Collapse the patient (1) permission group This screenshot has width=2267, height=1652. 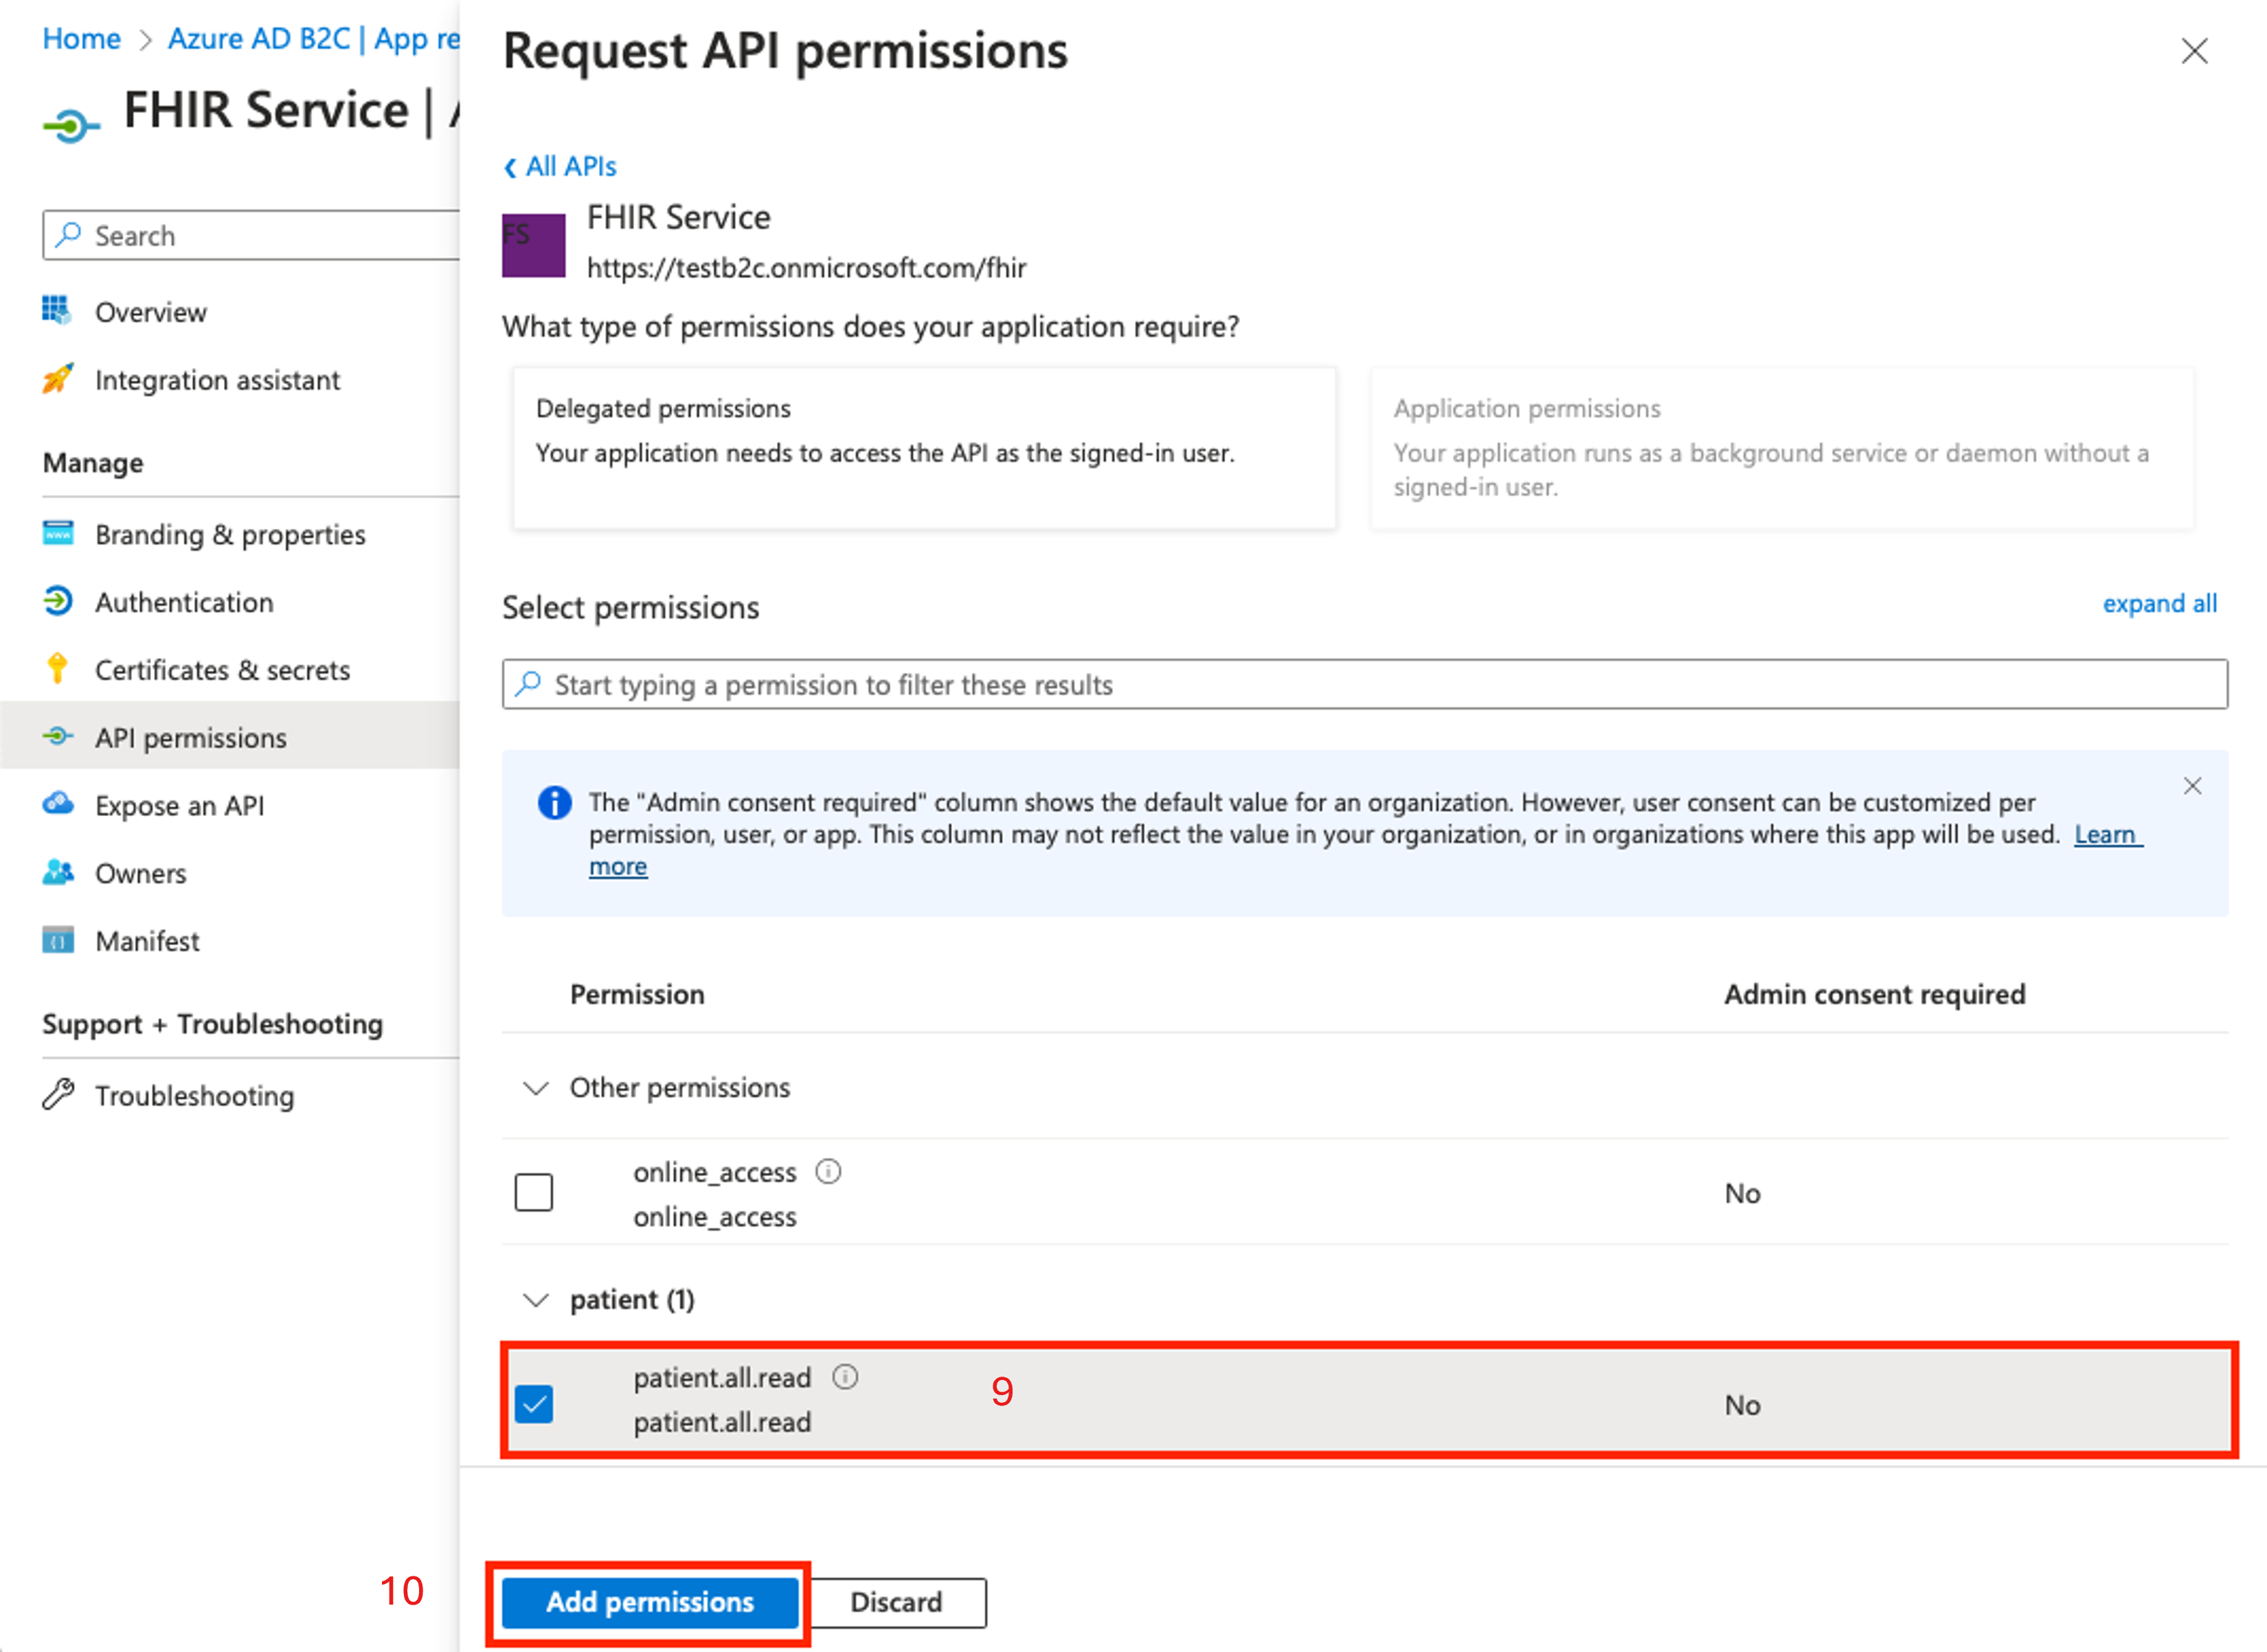tap(536, 1300)
